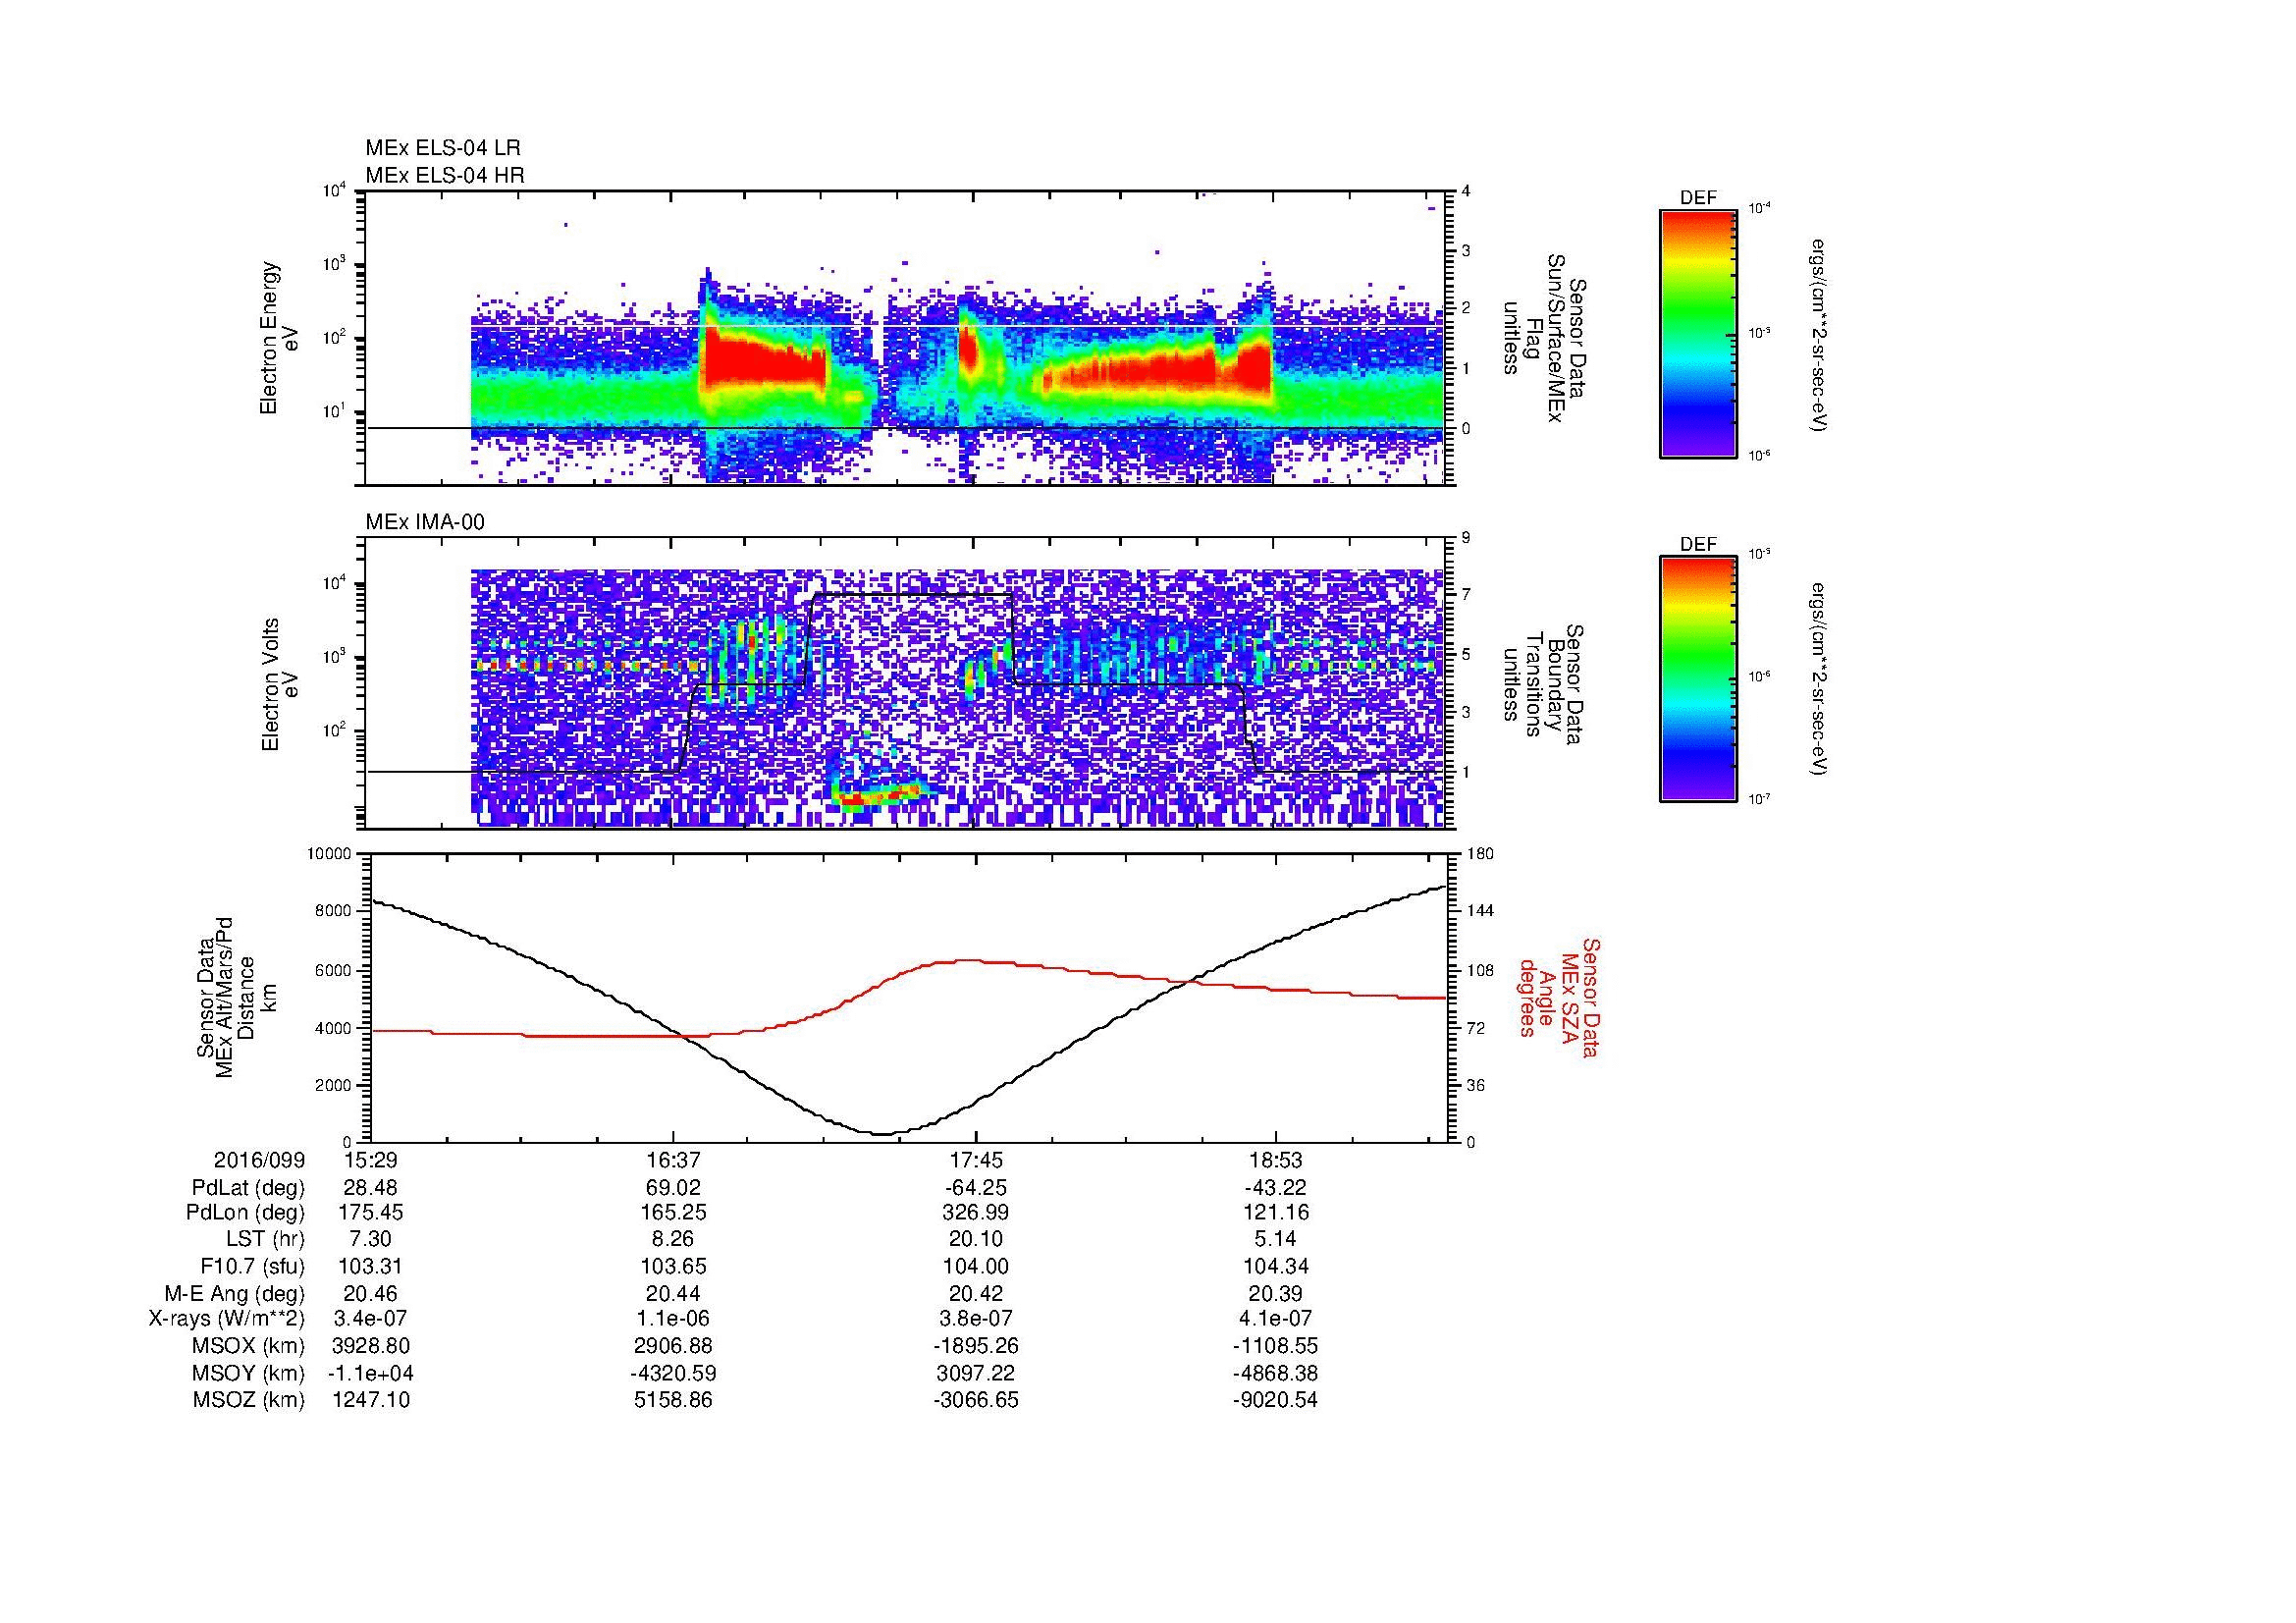The height and width of the screenshot is (1623, 2296).
Task: Click the 'MSOY (km)' row label
Action: (x=249, y=1373)
